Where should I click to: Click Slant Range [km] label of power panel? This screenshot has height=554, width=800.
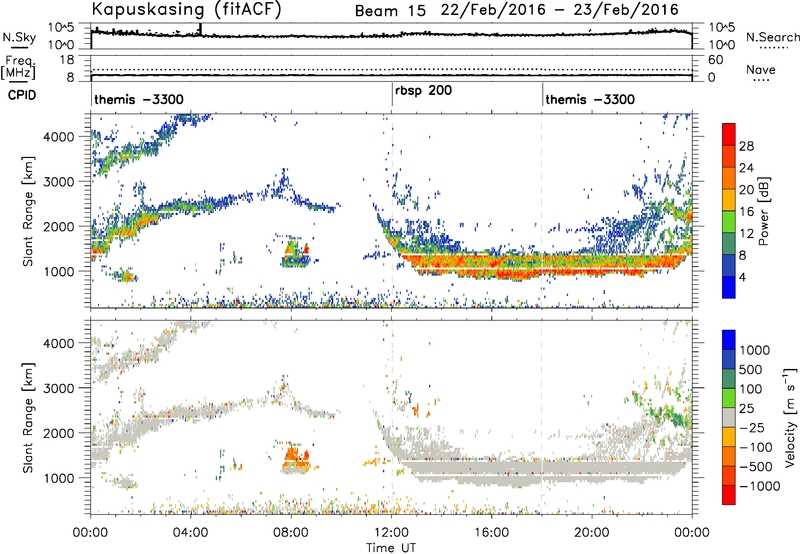(x=28, y=211)
